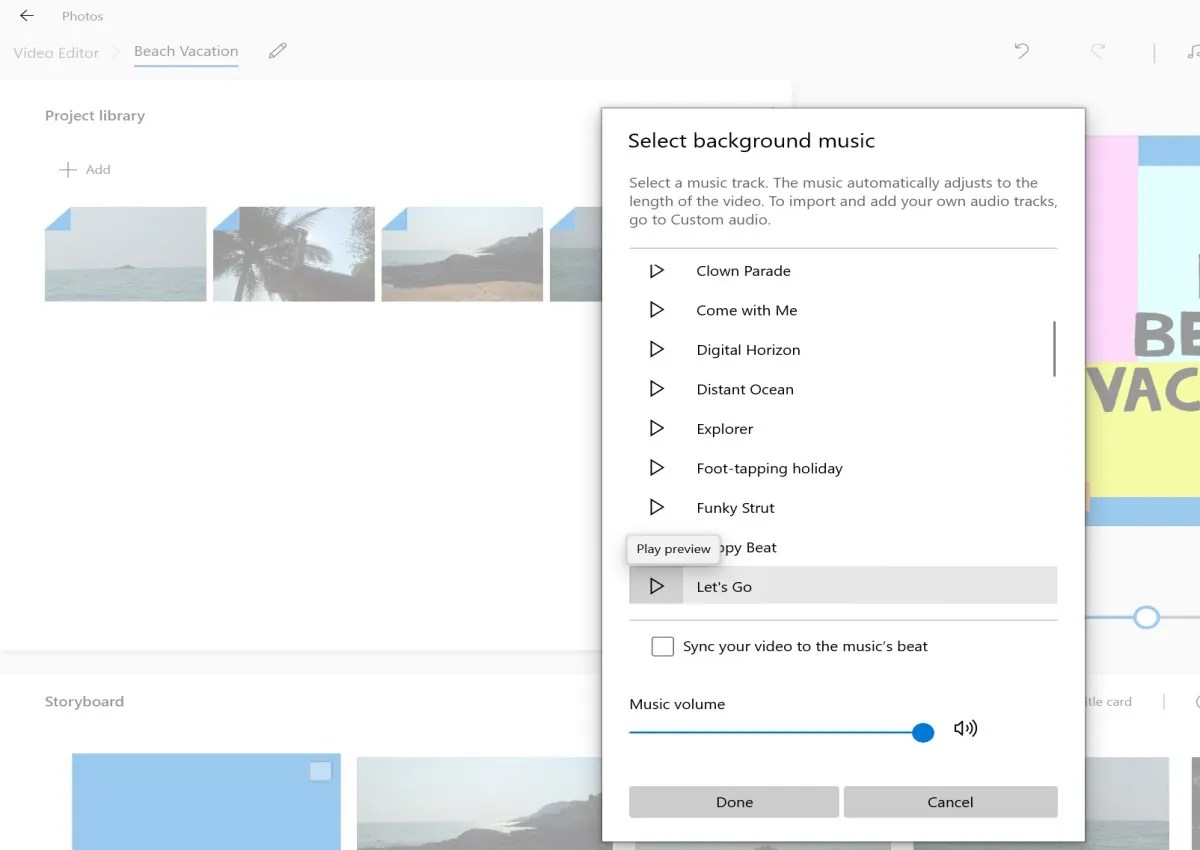This screenshot has width=1200, height=850.
Task: Rename the project using the pencil icon
Action: pos(277,51)
